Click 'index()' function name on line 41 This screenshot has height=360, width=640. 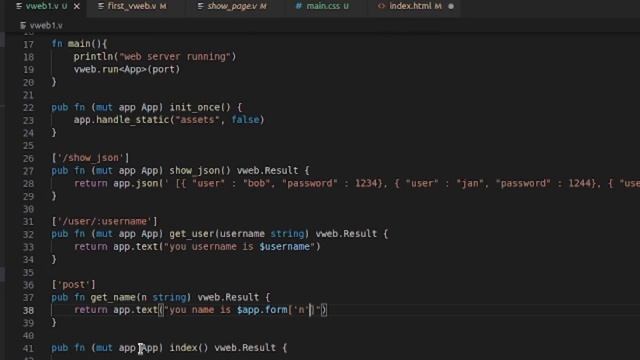(189, 348)
